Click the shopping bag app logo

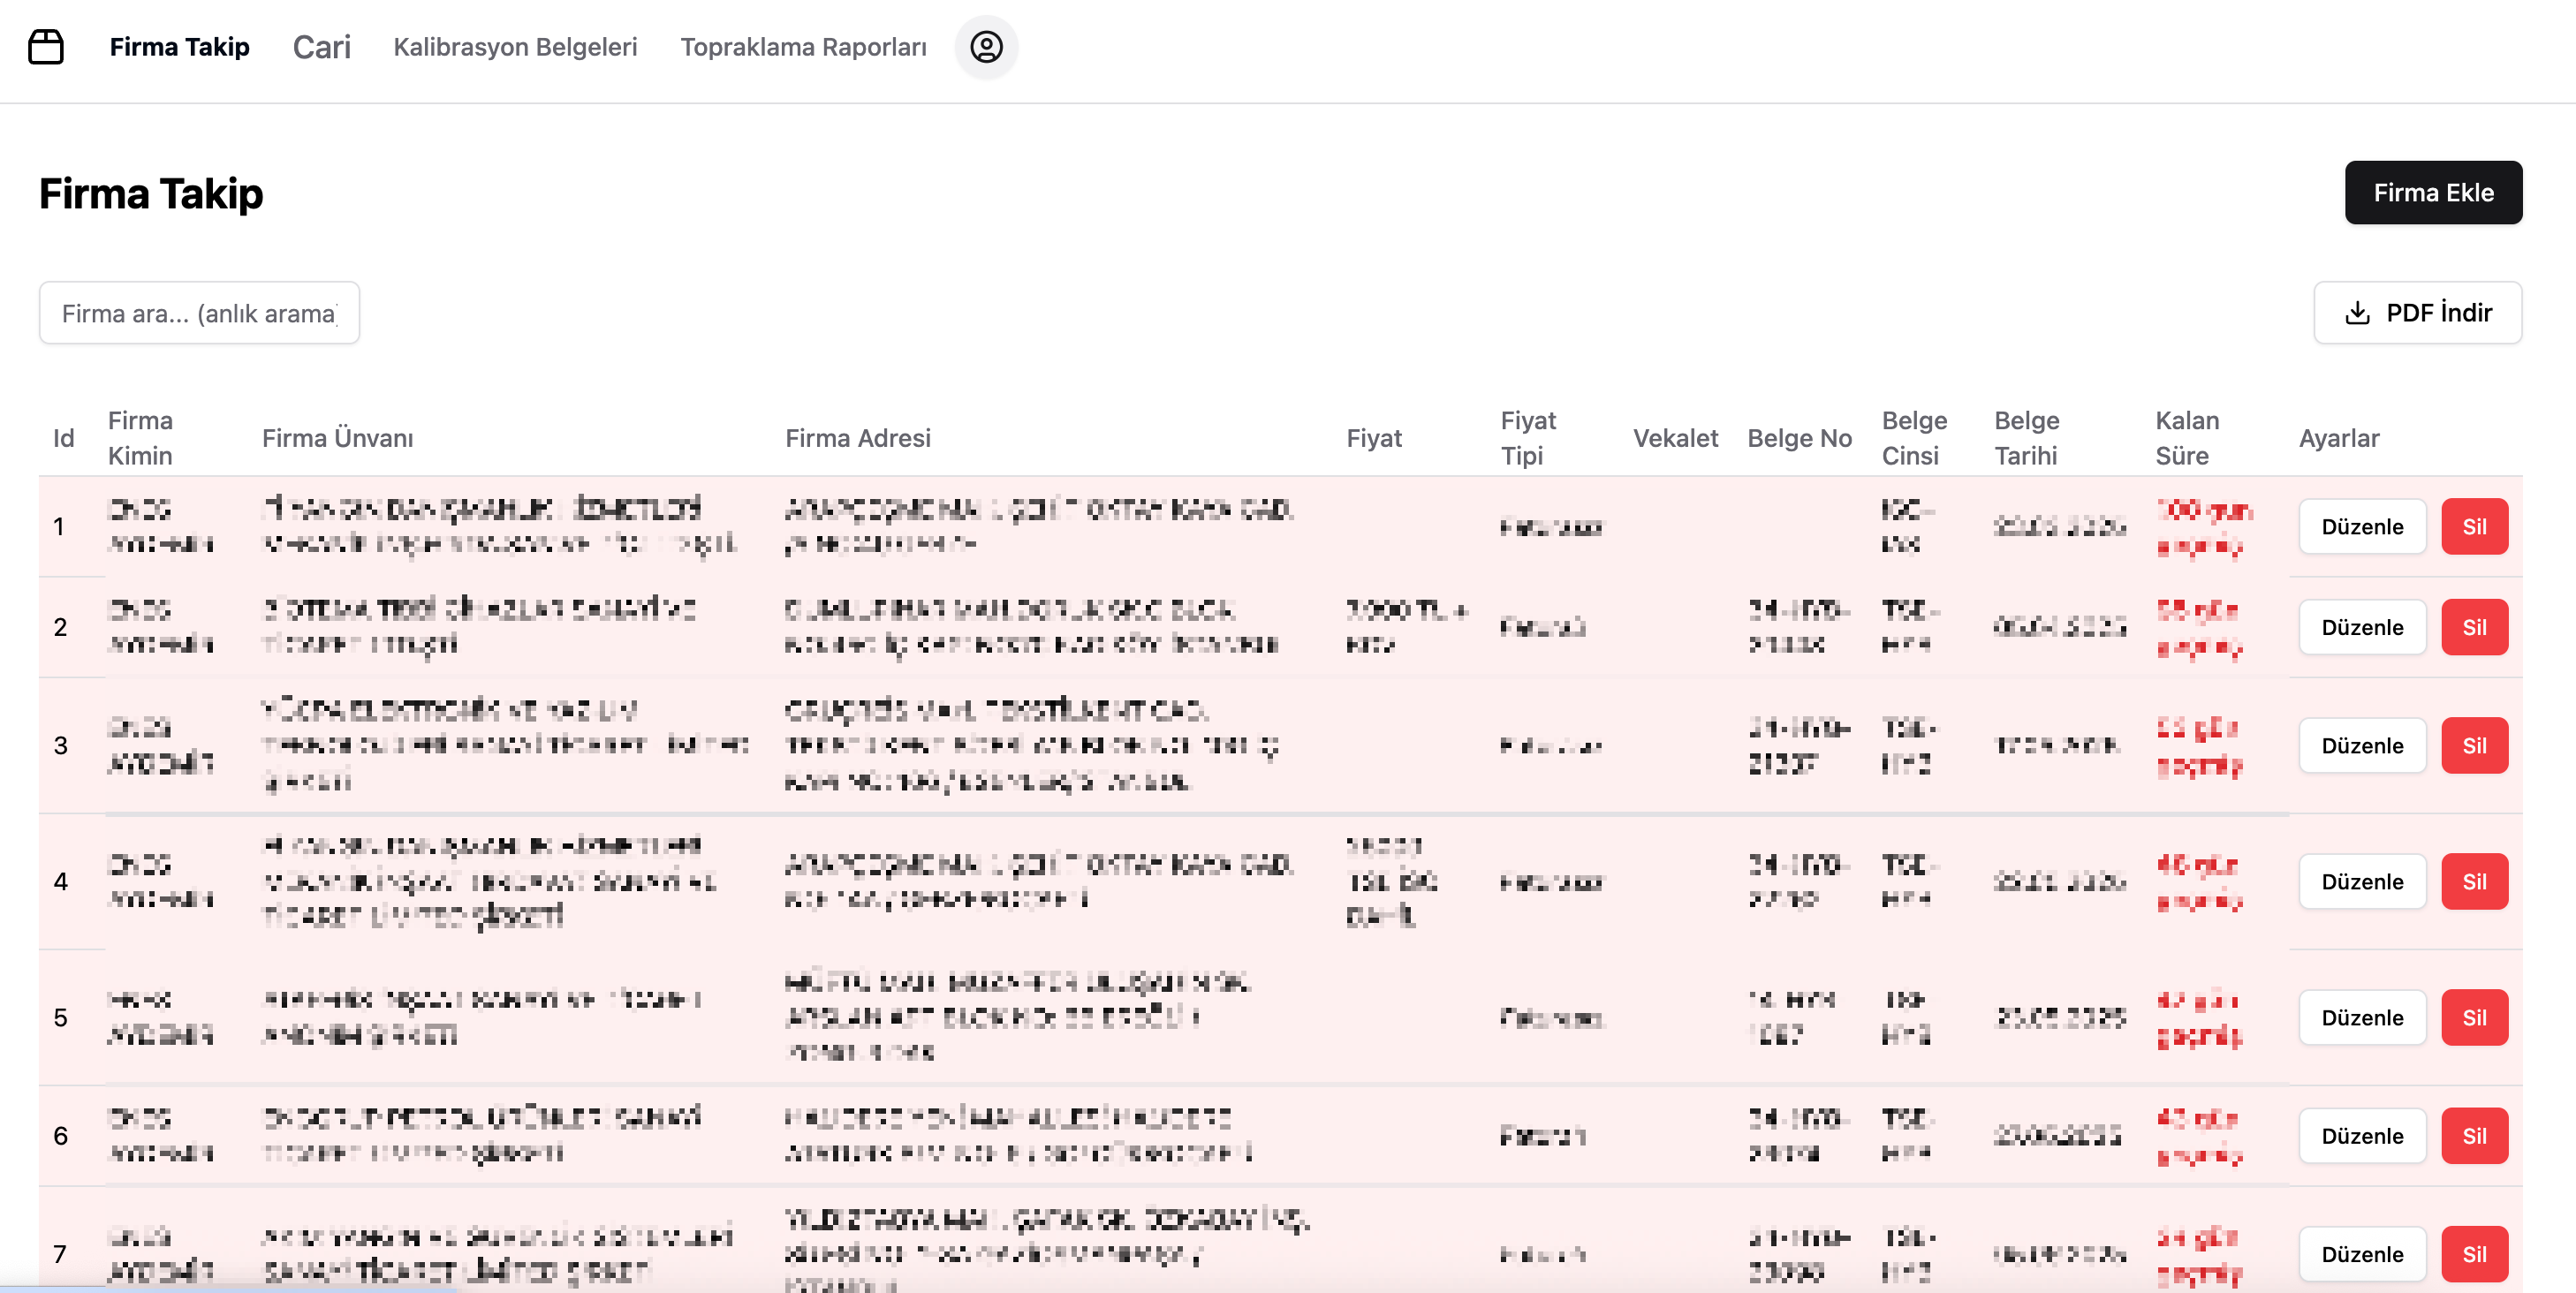(x=45, y=47)
